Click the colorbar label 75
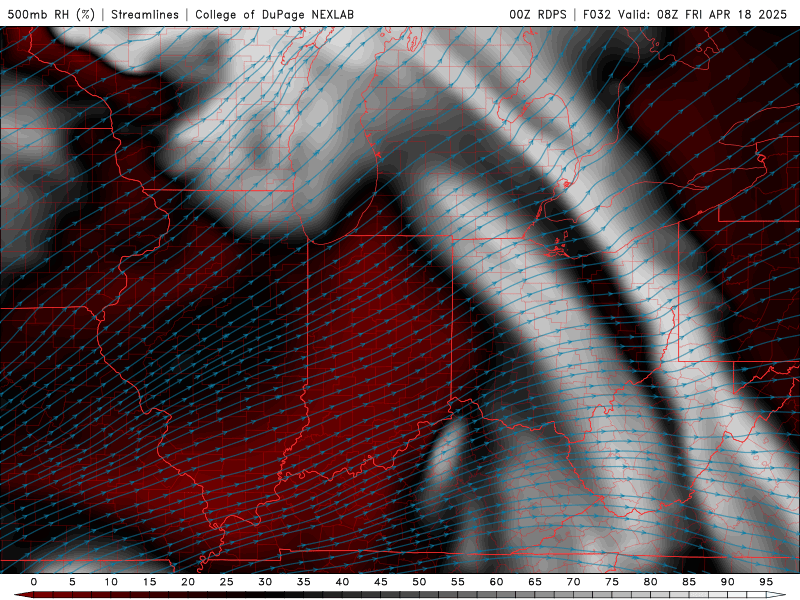This screenshot has height=600, width=800. [612, 582]
